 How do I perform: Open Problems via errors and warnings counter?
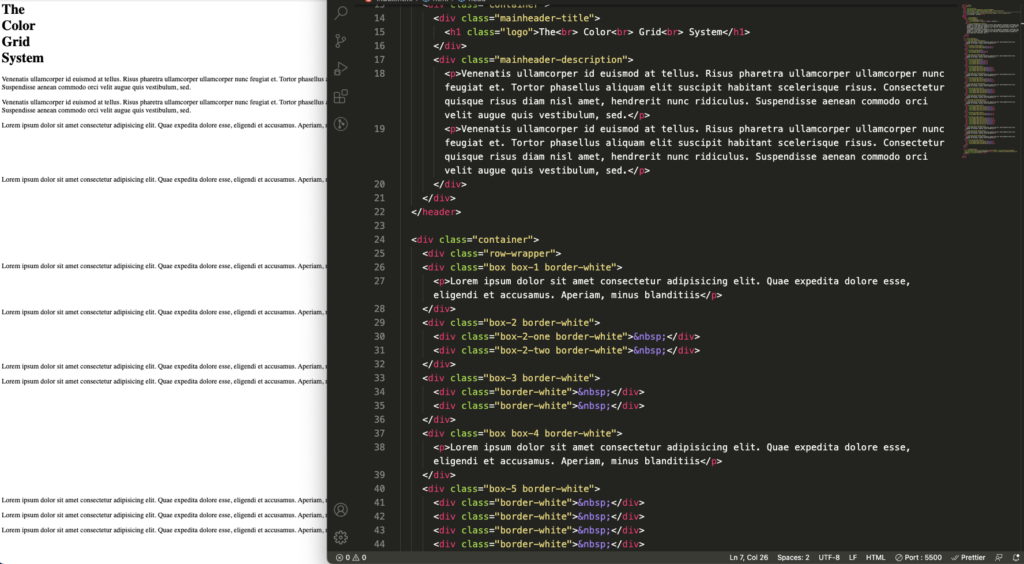click(x=351, y=557)
